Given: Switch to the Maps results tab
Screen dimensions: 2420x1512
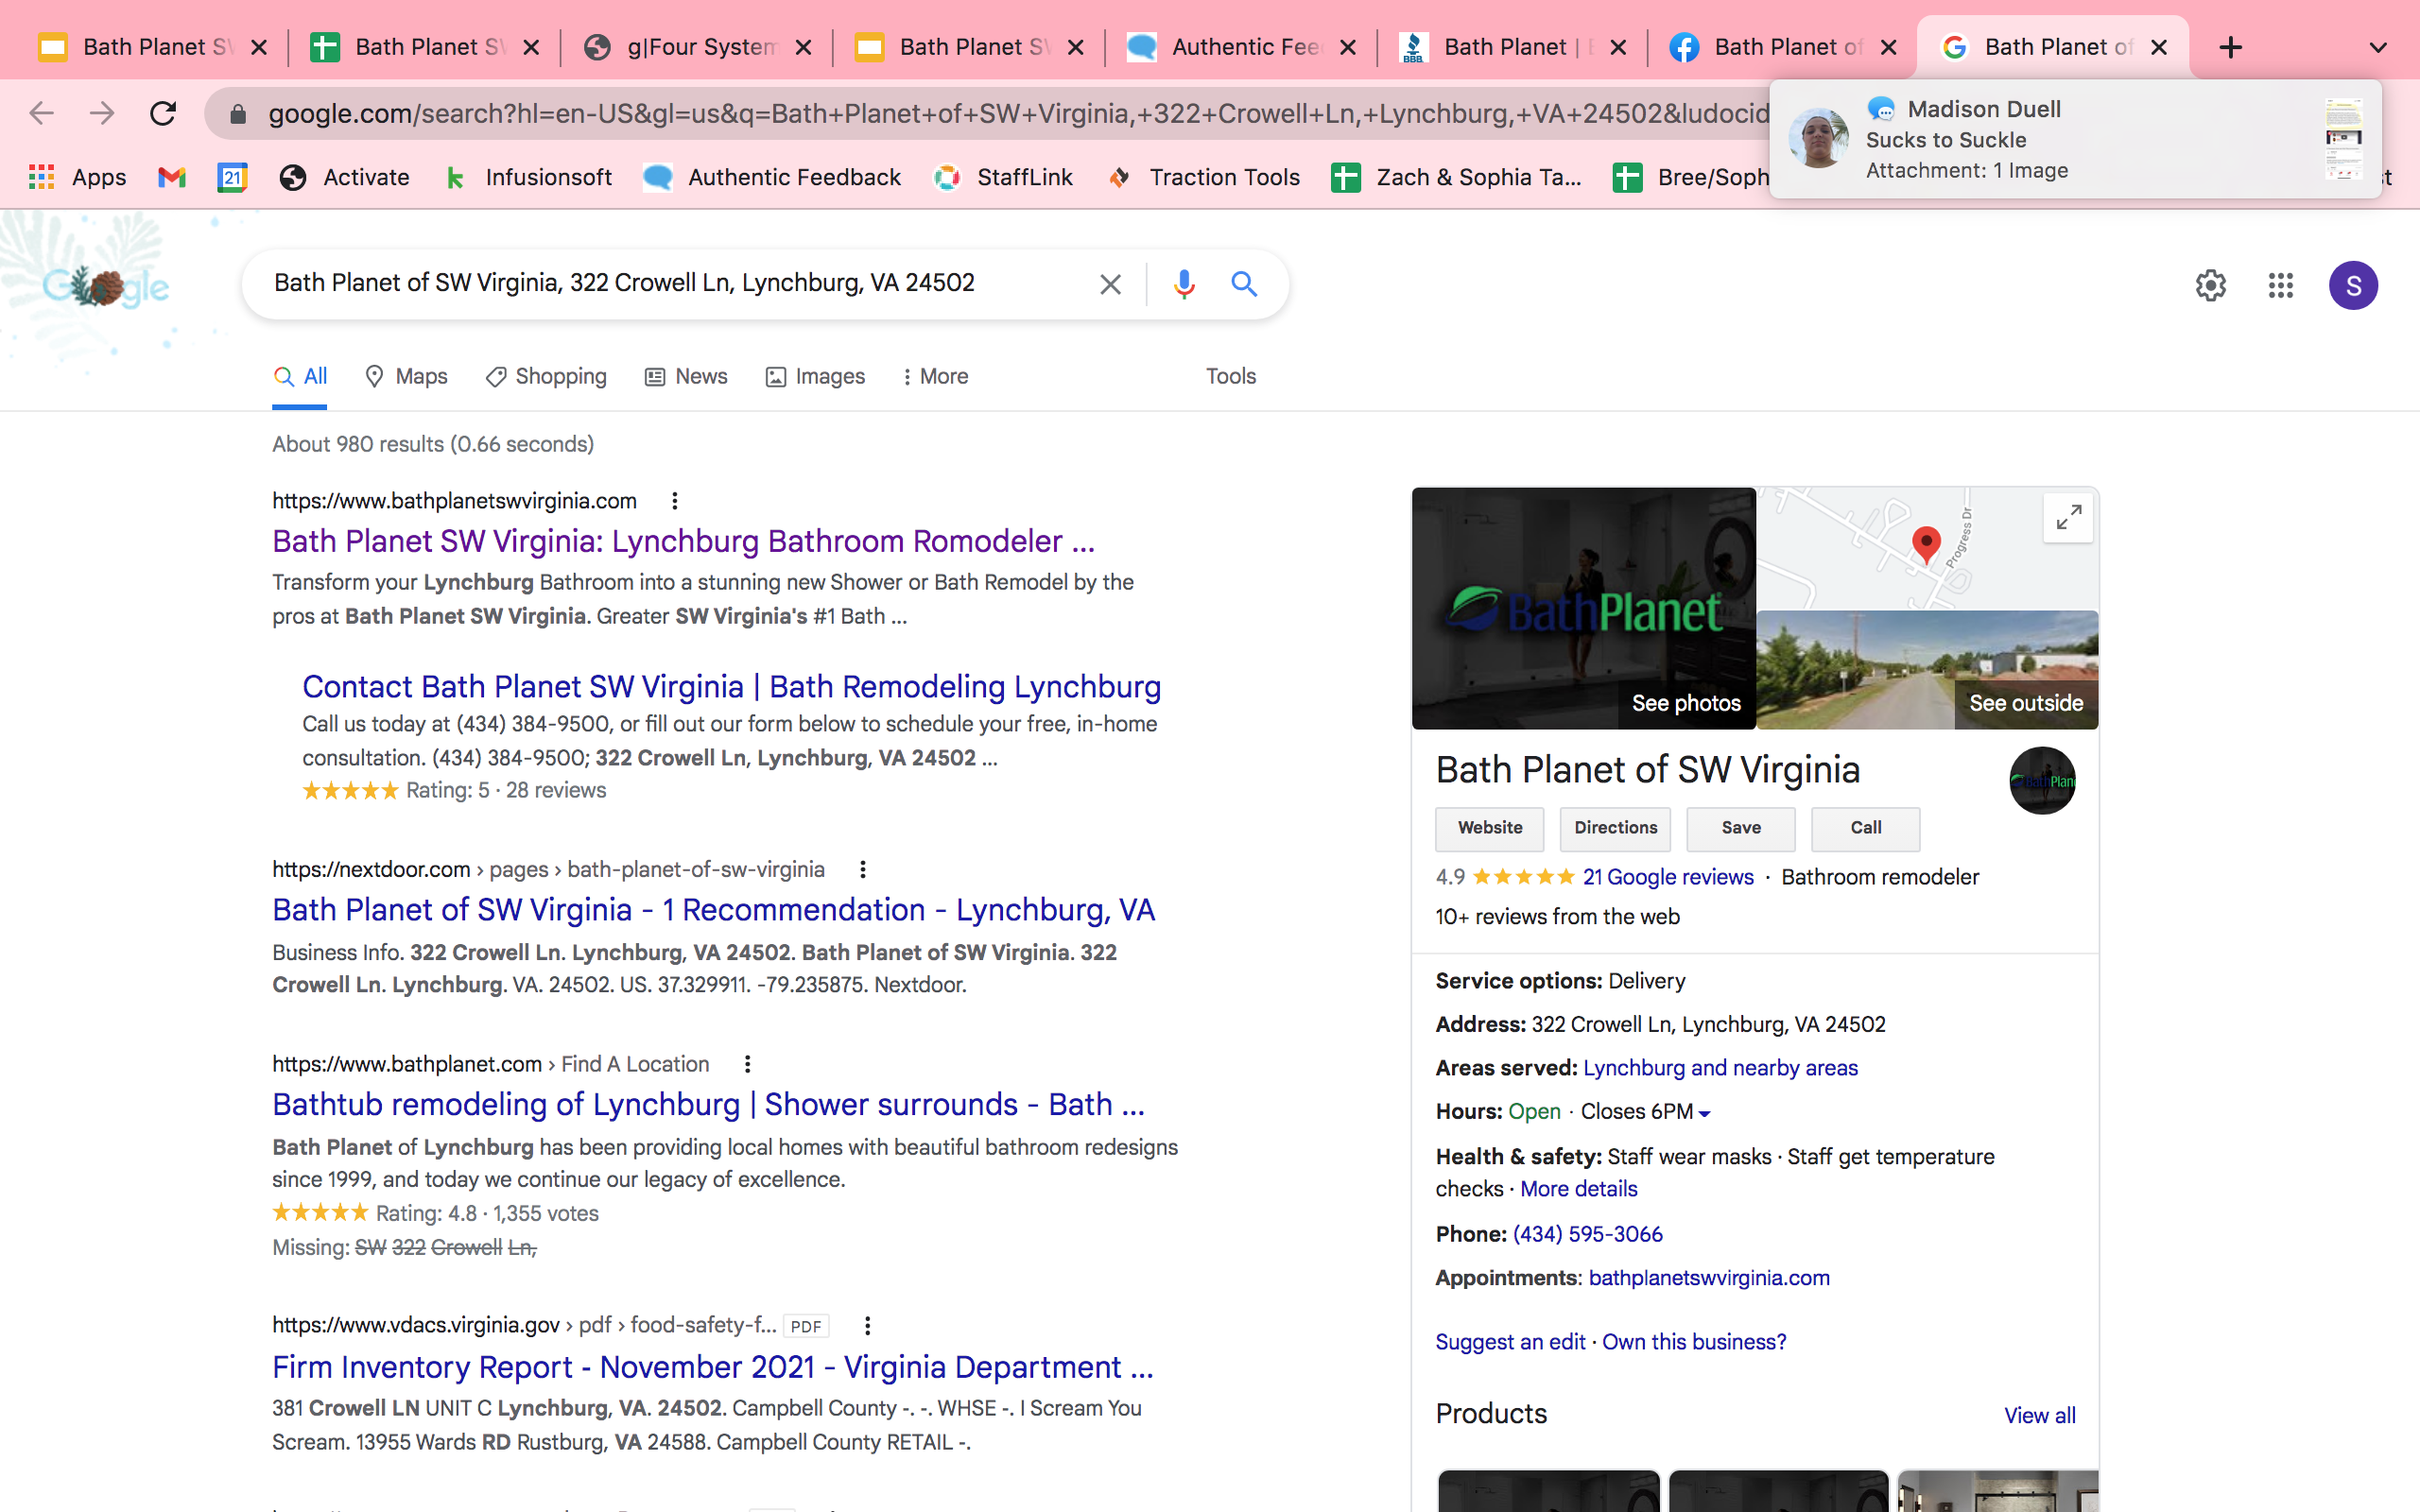Looking at the screenshot, I should (407, 377).
